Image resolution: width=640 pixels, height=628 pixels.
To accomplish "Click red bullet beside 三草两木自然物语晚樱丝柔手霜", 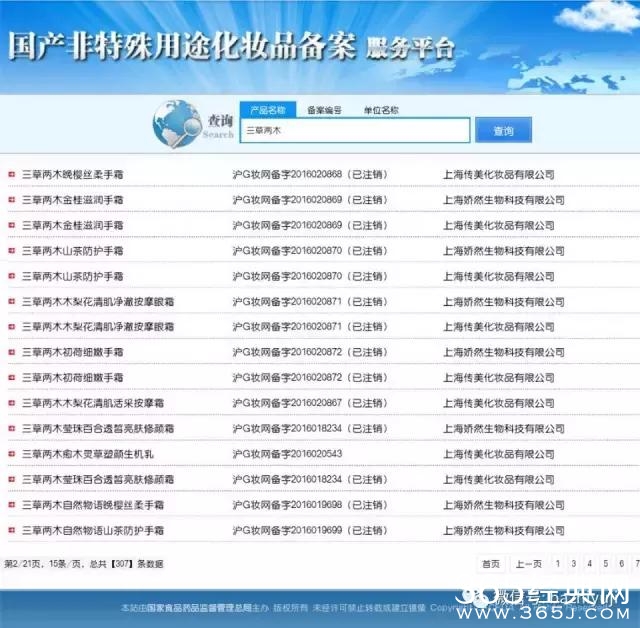I will click(x=11, y=505).
